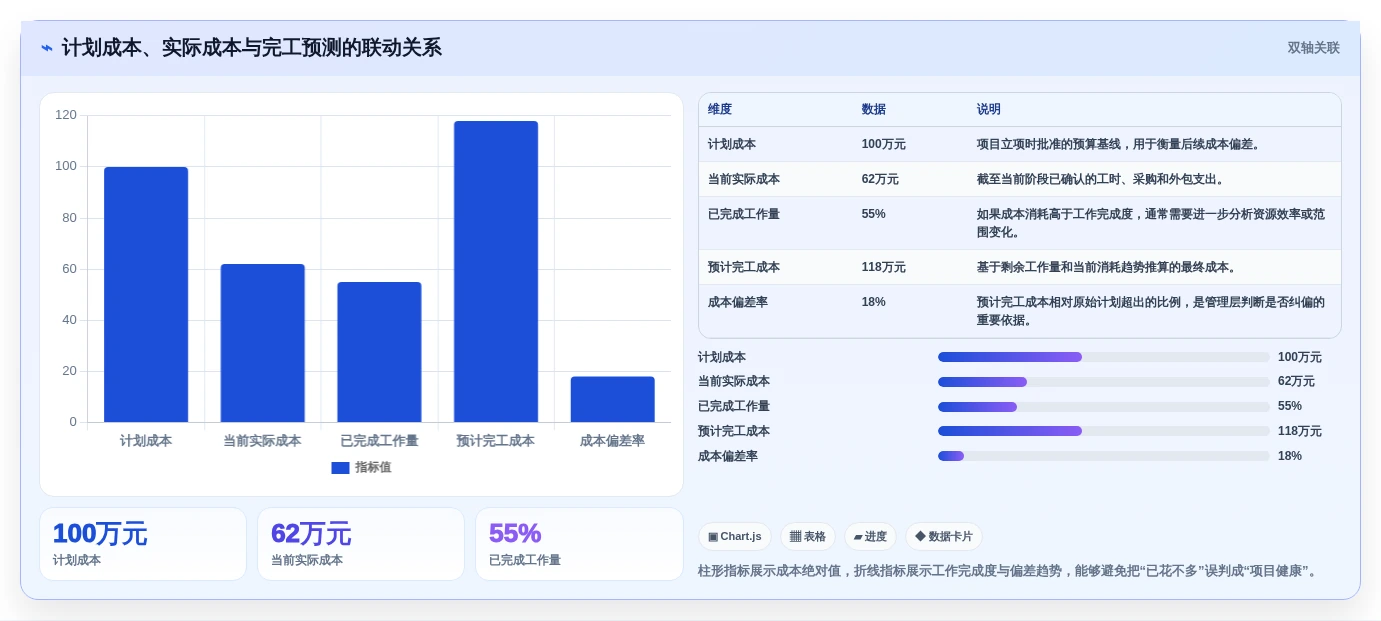
Task: Click the description starting with 如果成本消耗高于
Action: [1151, 223]
